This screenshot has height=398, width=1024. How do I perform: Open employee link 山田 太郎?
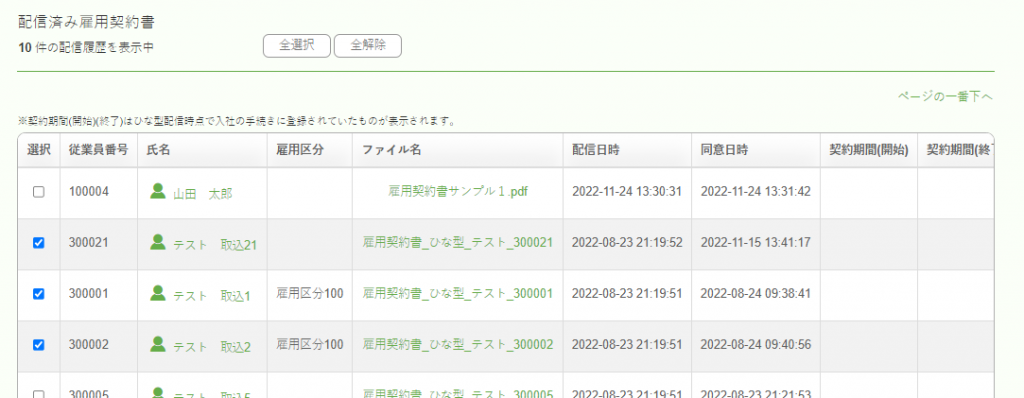[x=202, y=193]
